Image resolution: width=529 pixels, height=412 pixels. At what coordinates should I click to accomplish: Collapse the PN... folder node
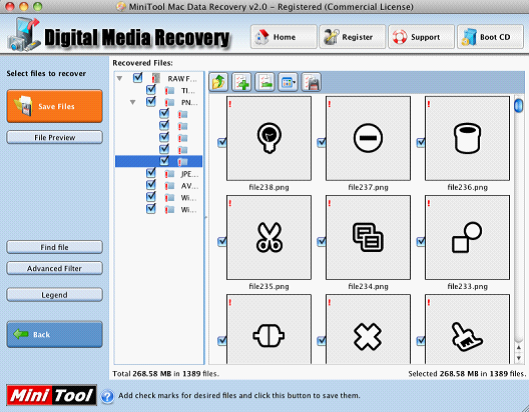133,102
